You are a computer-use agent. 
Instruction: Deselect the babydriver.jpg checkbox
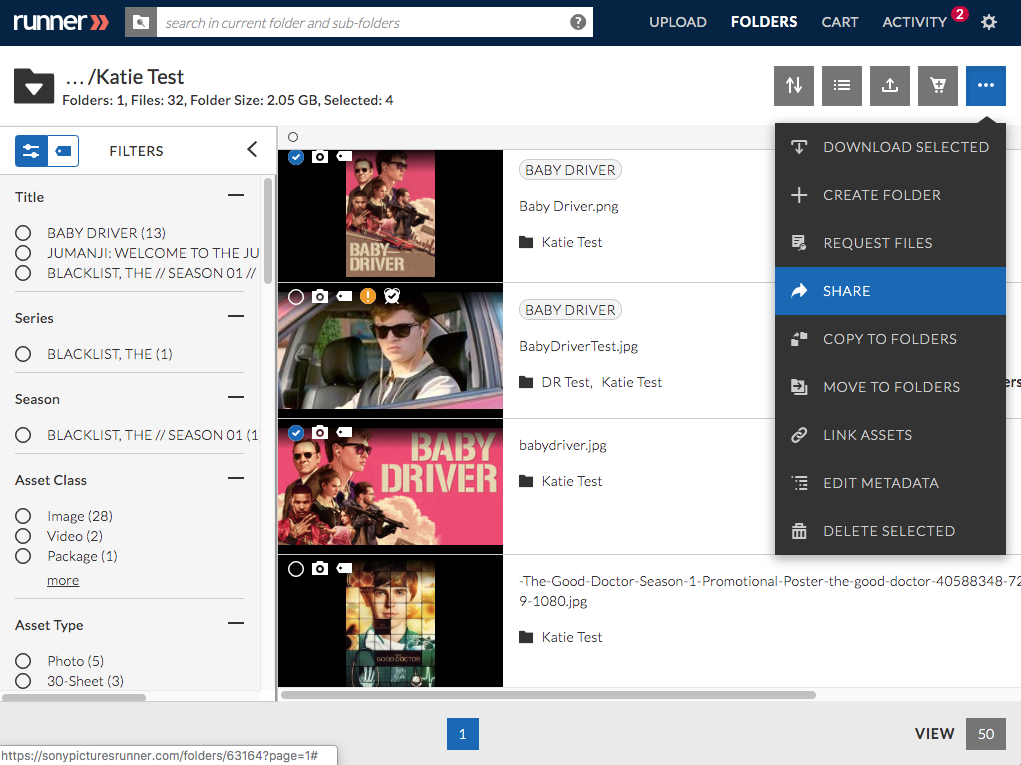tap(296, 432)
